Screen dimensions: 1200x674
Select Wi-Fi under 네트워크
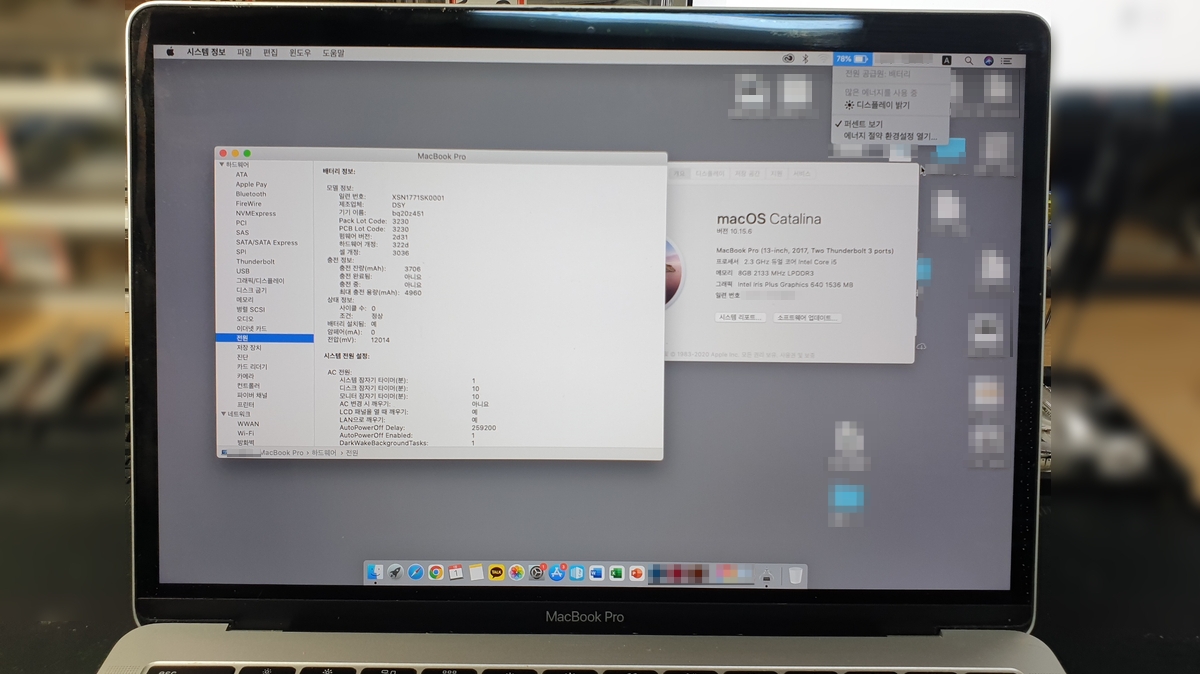pos(245,433)
